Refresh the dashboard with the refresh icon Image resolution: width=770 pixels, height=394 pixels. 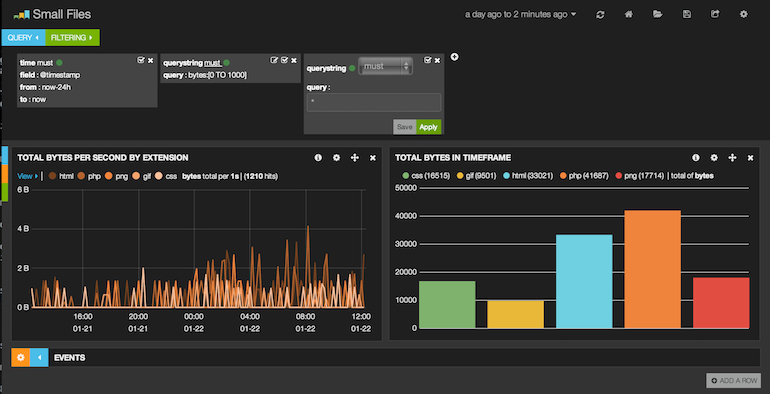coord(600,15)
